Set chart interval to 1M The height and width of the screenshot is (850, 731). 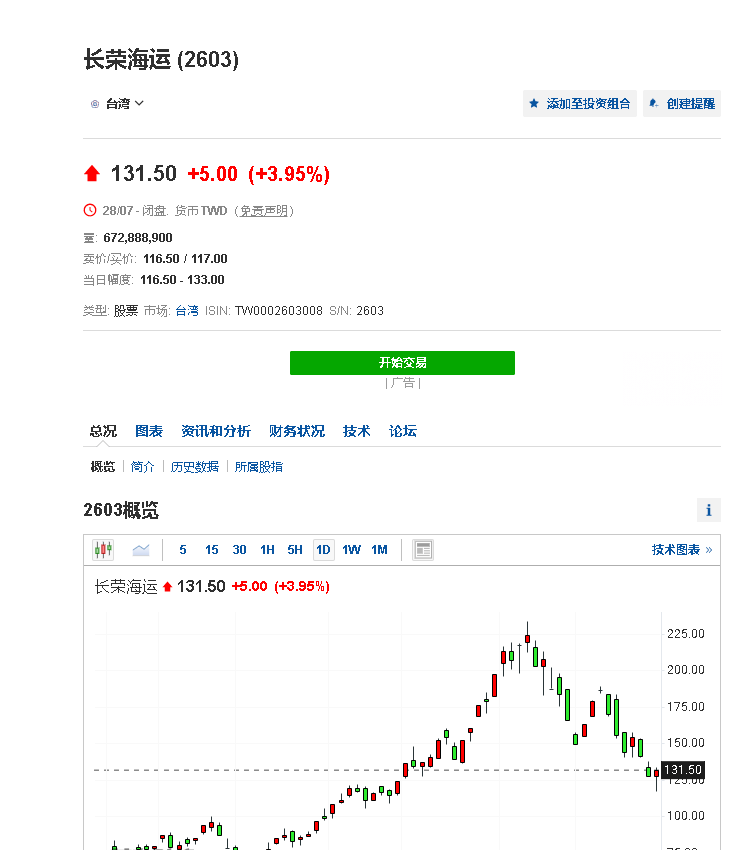[379, 549]
